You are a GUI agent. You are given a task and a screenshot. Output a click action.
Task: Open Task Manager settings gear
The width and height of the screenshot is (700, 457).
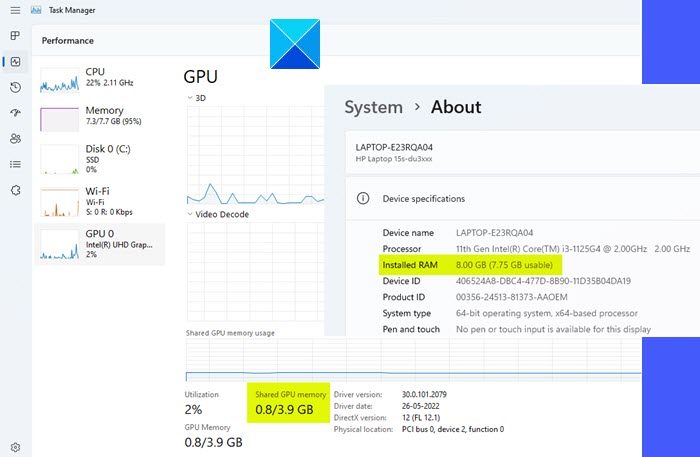pyautogui.click(x=15, y=447)
